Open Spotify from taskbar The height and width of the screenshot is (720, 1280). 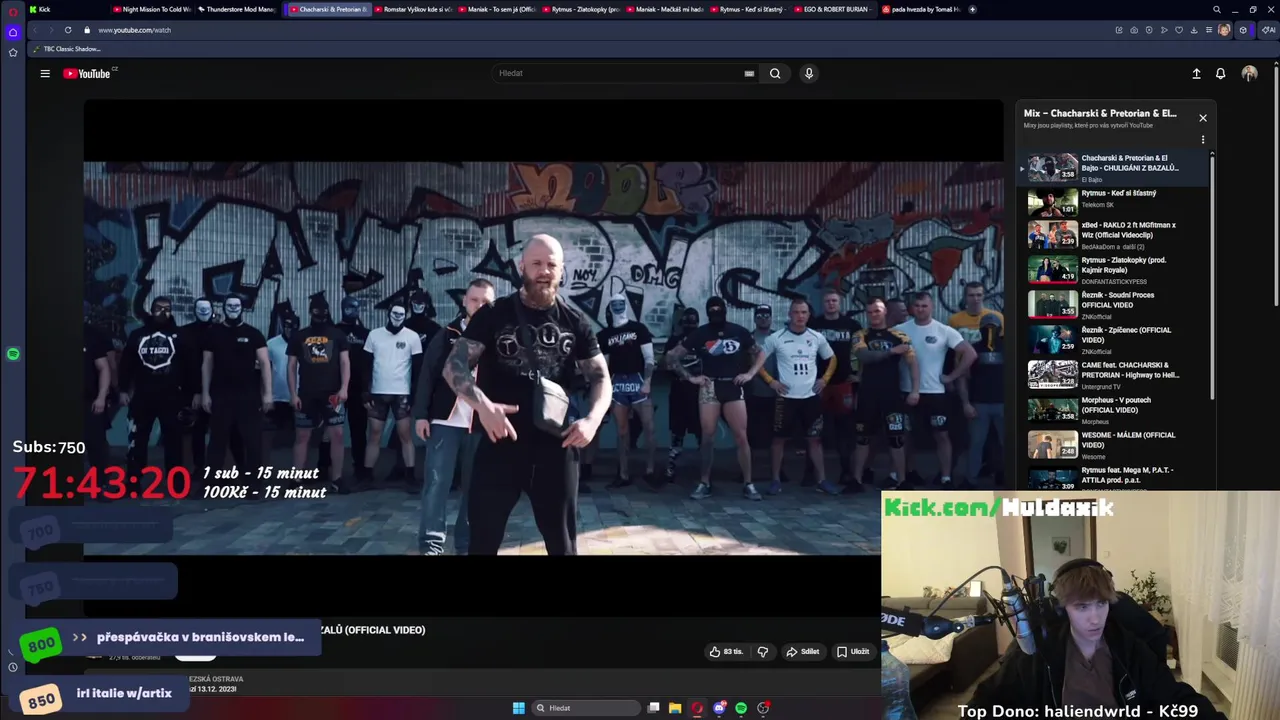click(x=741, y=708)
